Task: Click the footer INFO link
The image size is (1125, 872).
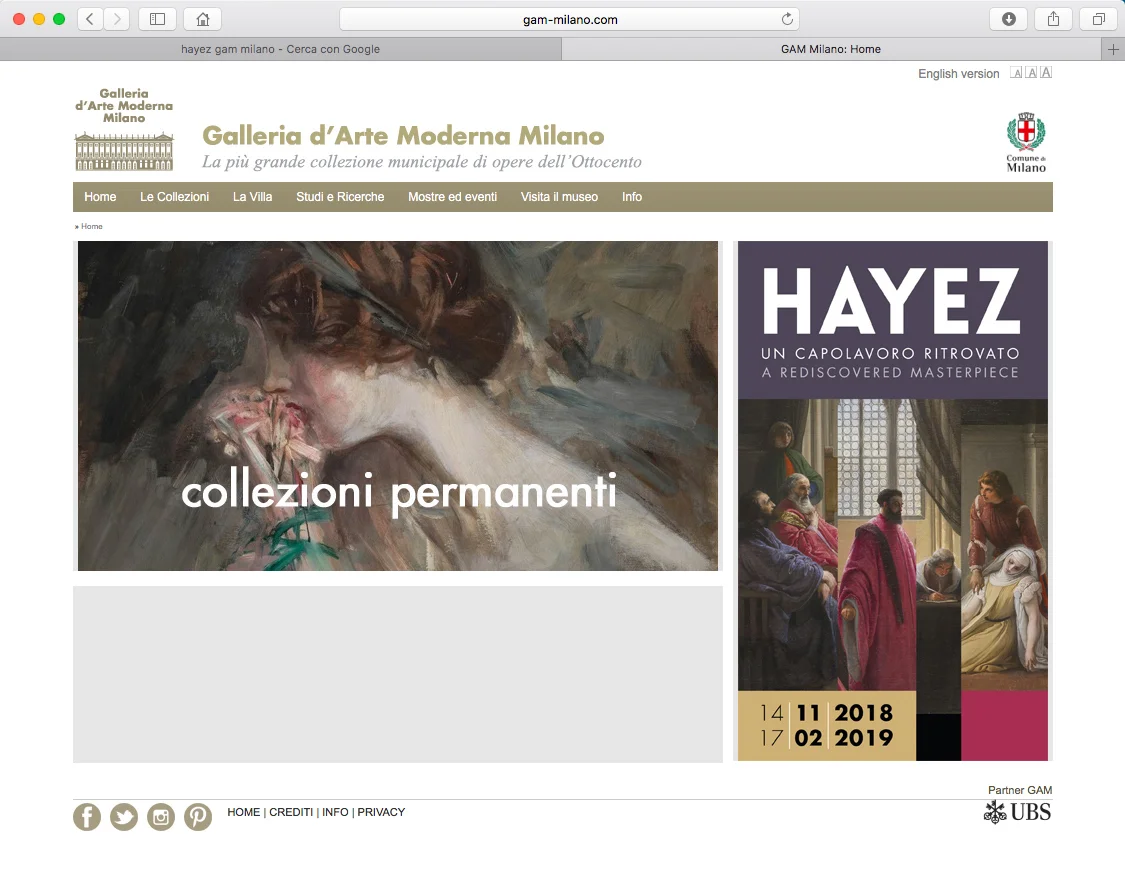Action: tap(335, 812)
